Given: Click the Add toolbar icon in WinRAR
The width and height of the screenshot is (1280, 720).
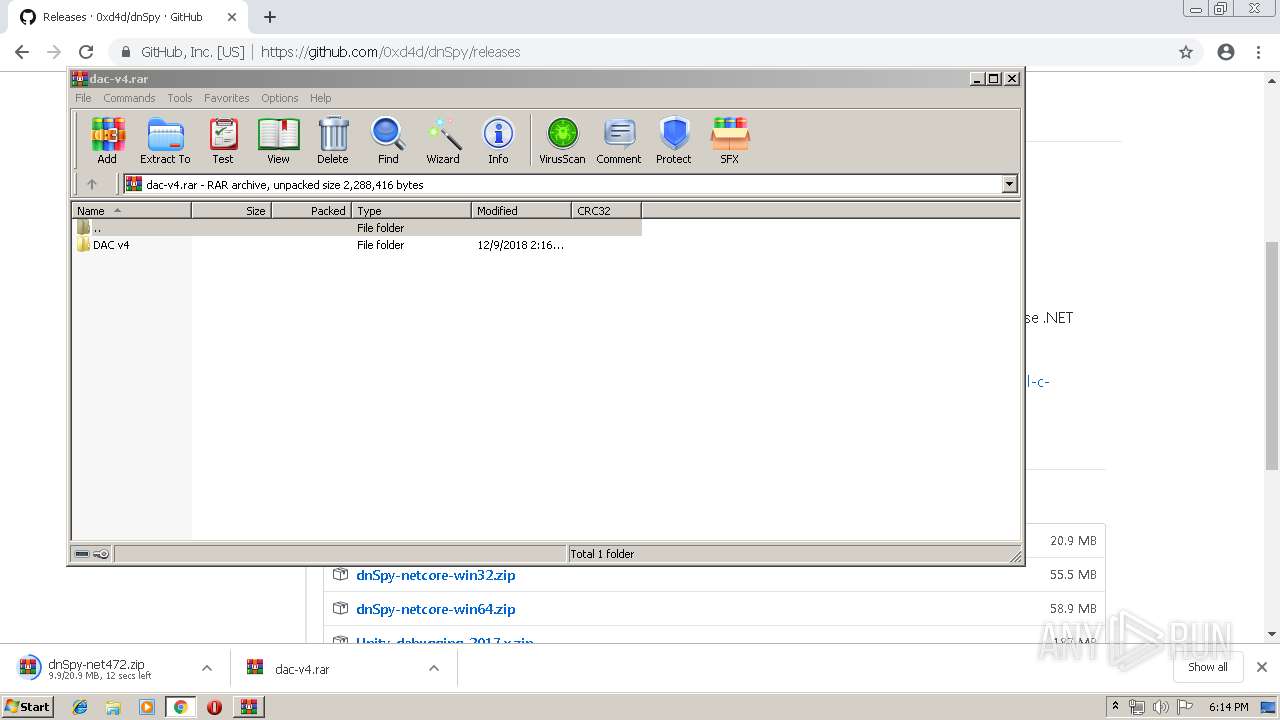Looking at the screenshot, I should click(107, 140).
